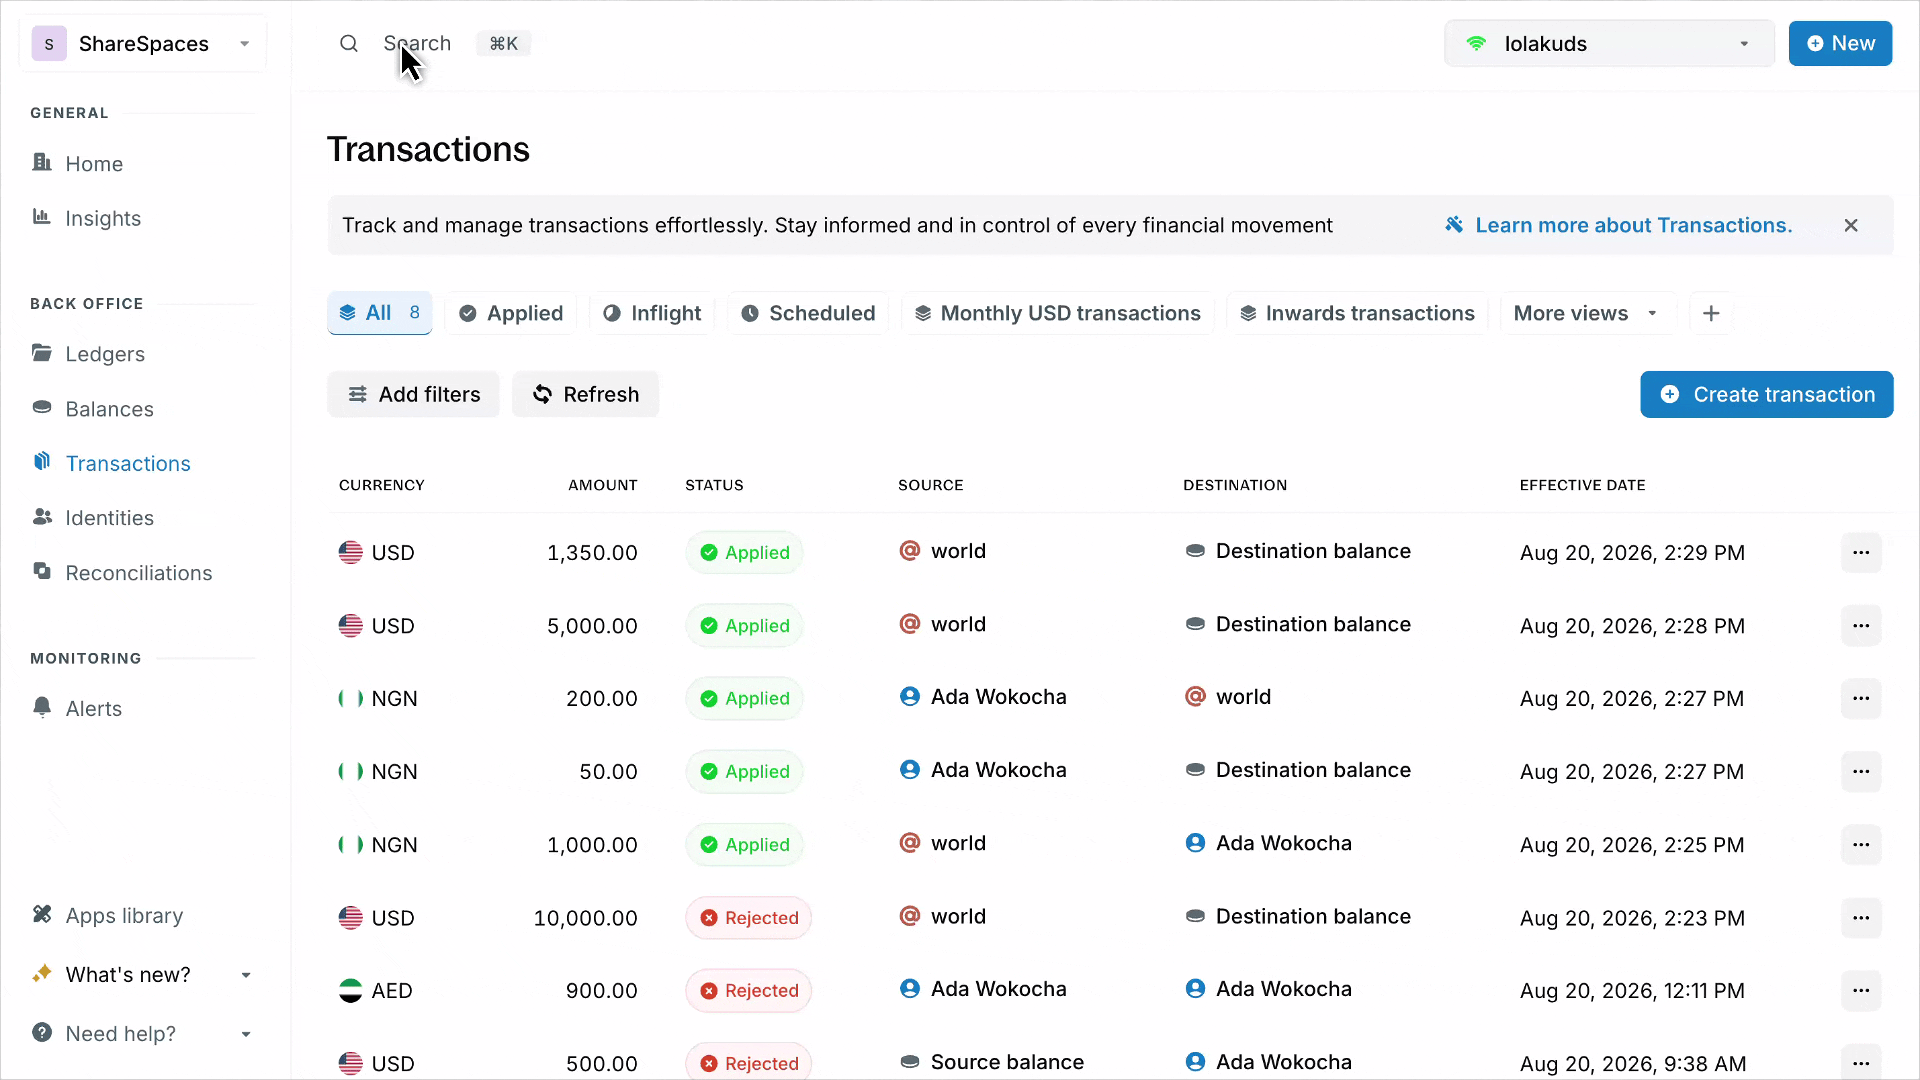Screen dimensions: 1920x1080
Task: Open Monthly USD transactions view
Action: point(1058,314)
